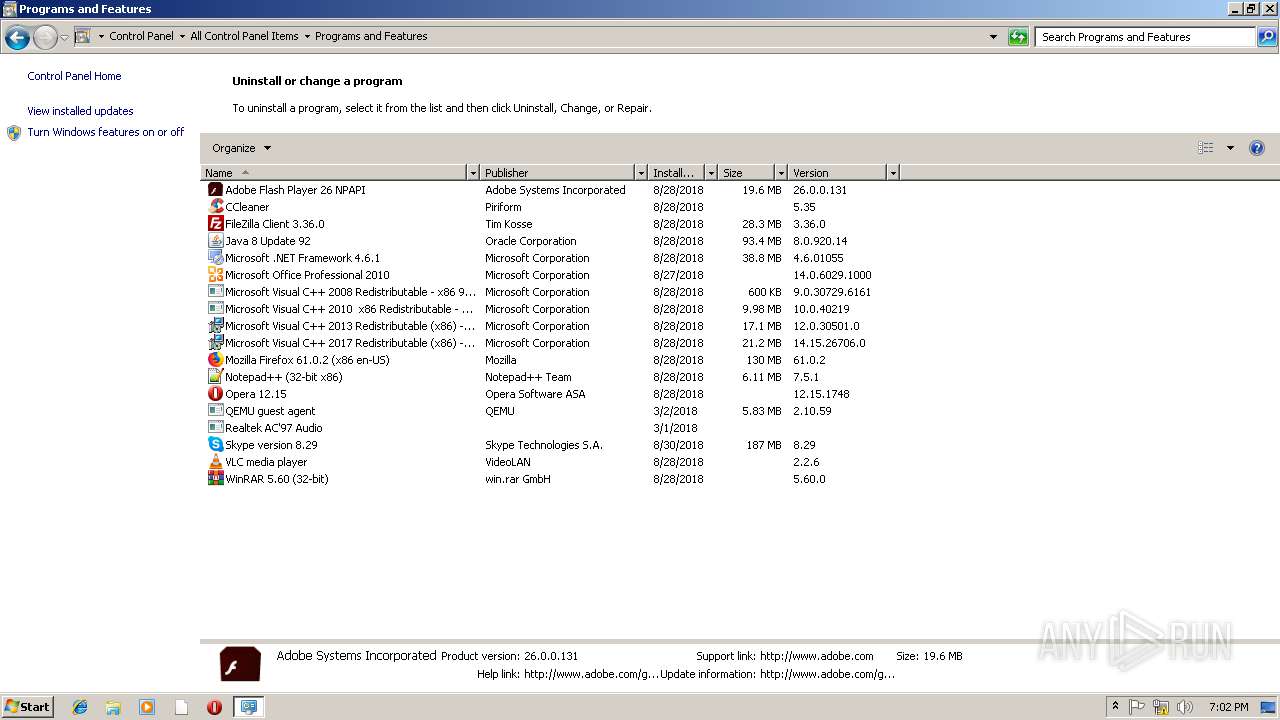Sort by the Publisher column header
The height and width of the screenshot is (720, 1280).
[x=557, y=173]
